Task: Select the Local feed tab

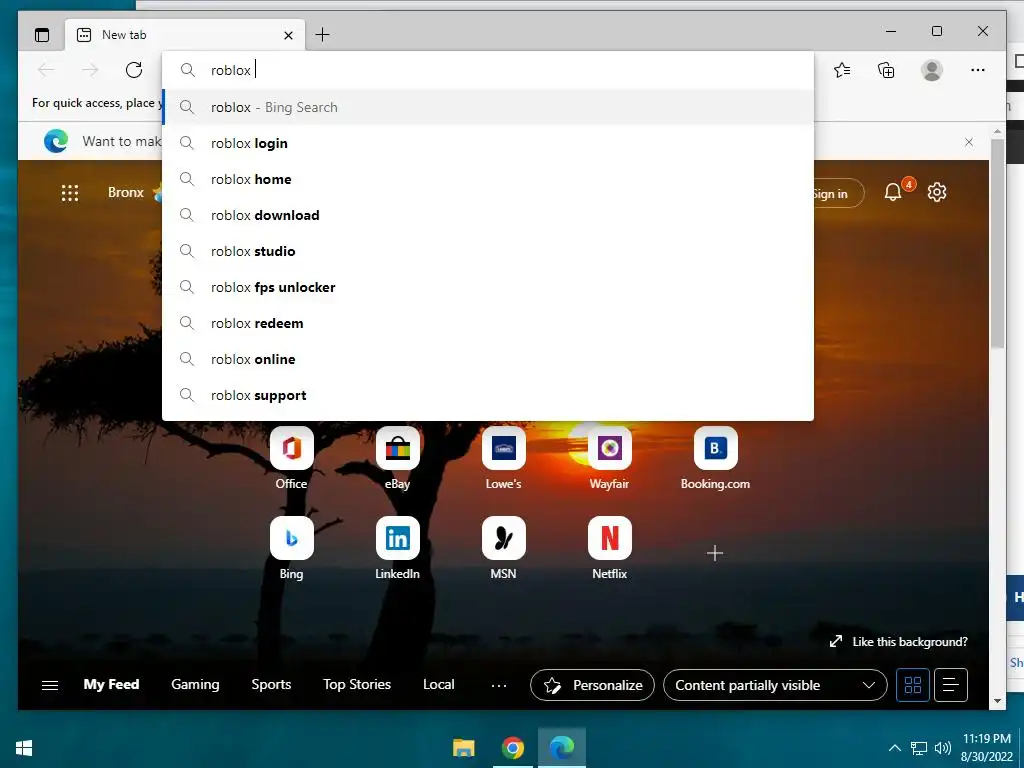Action: click(438, 684)
